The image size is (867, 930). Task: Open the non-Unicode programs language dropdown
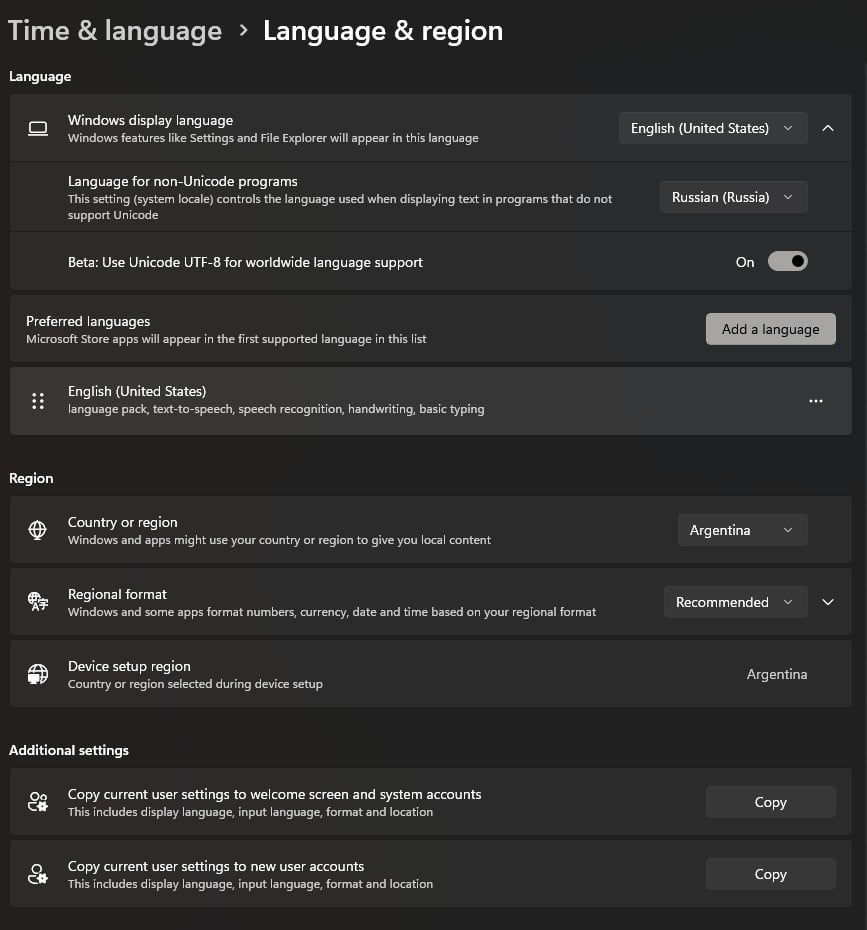click(x=732, y=197)
